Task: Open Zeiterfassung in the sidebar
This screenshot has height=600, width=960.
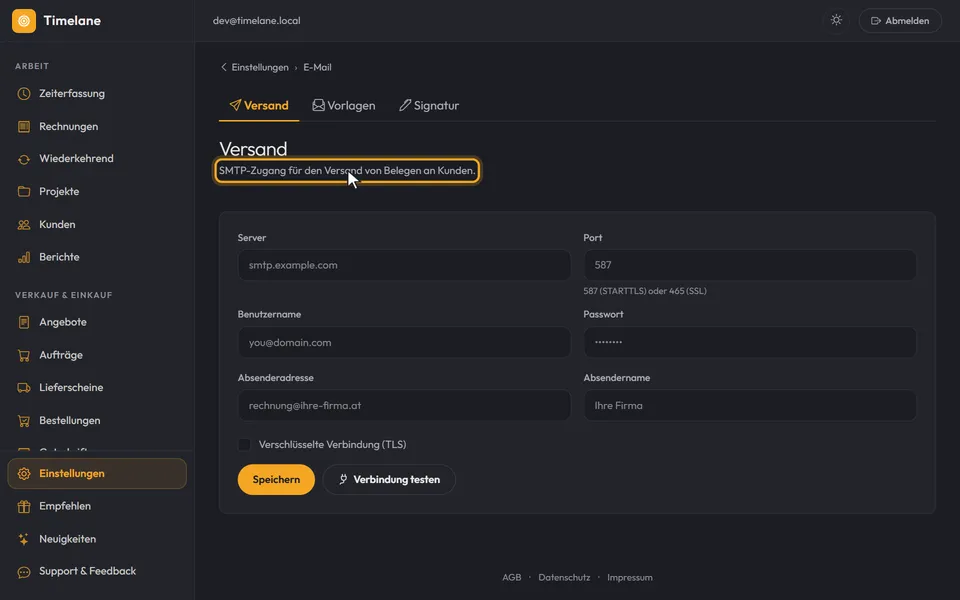Action: pos(97,94)
